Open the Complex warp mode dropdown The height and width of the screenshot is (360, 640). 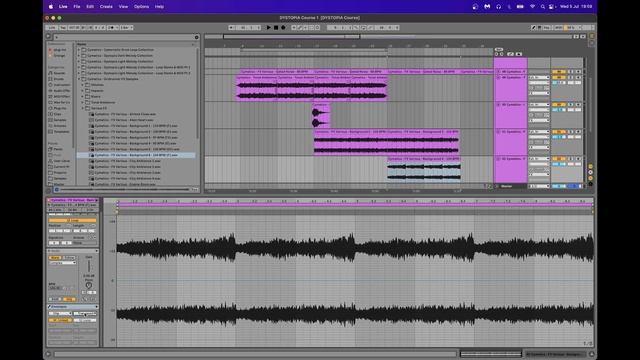(62, 263)
